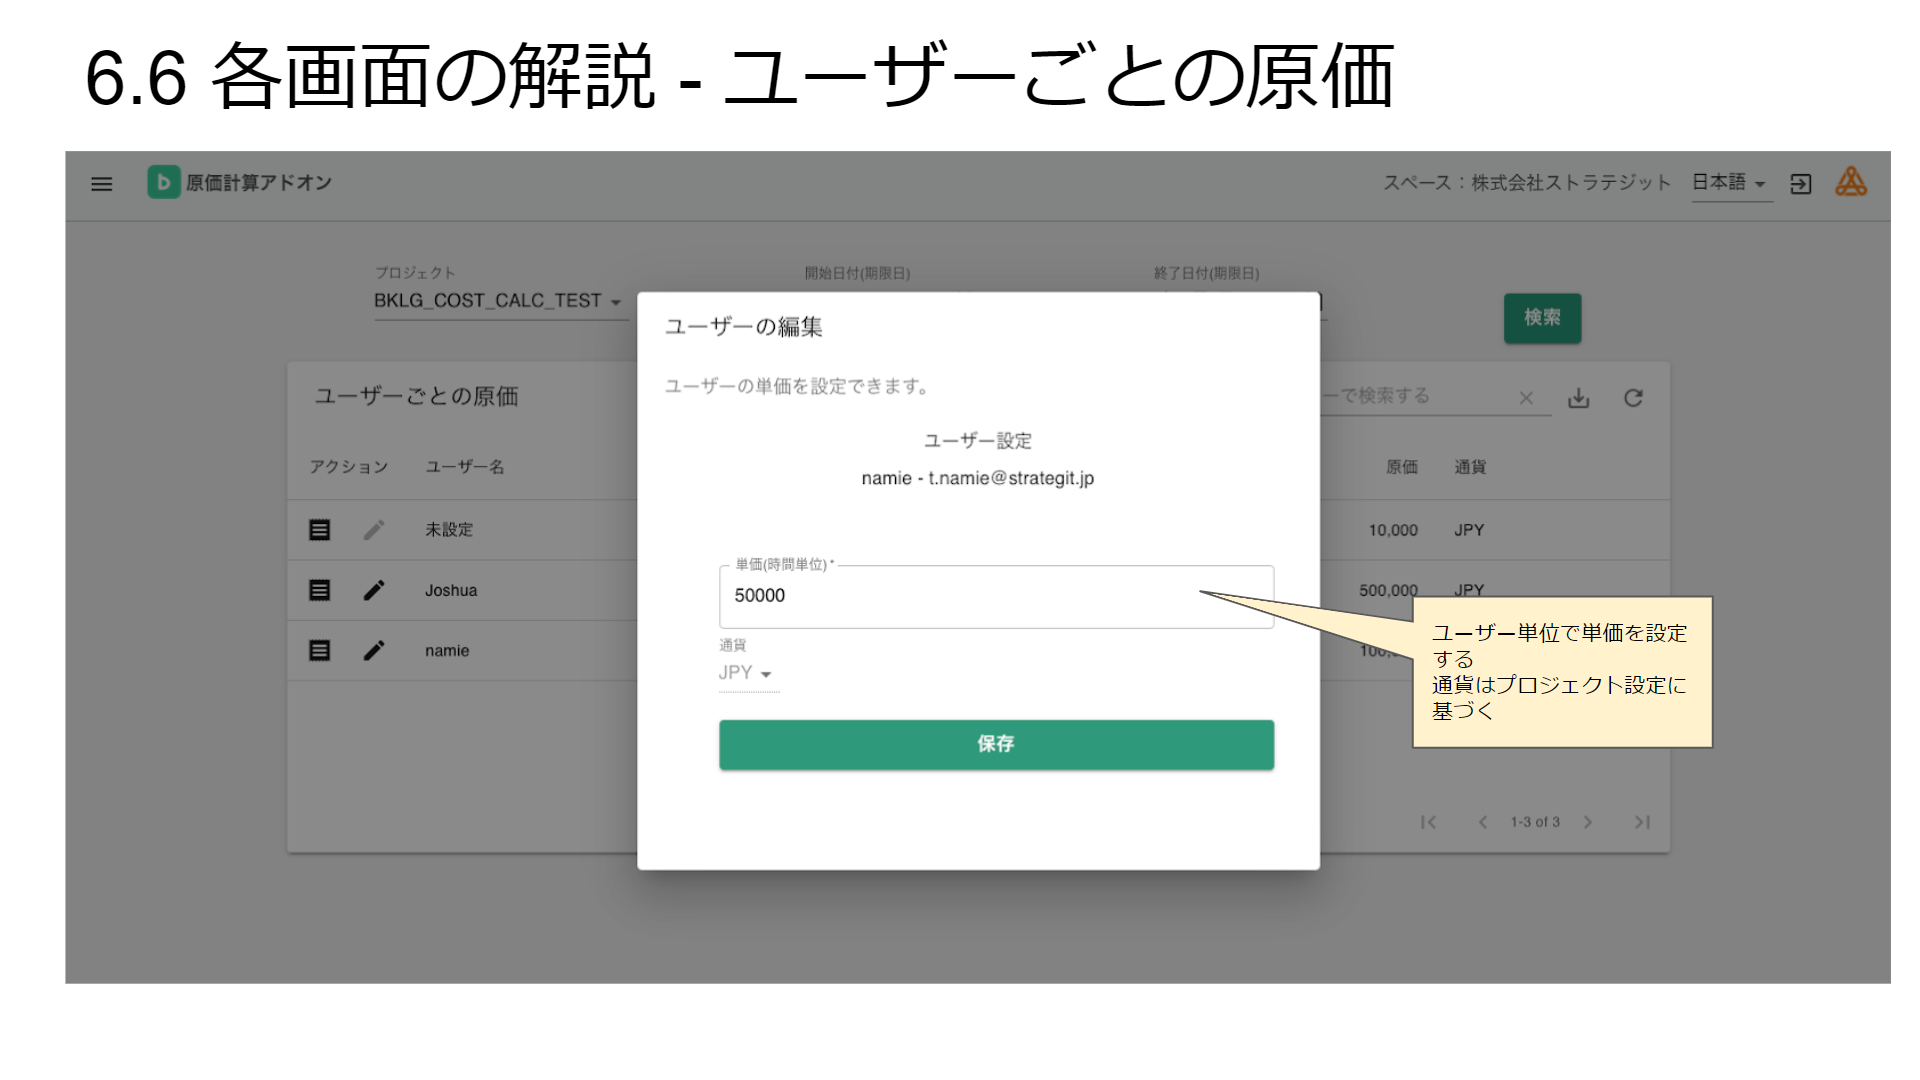The height and width of the screenshot is (1080, 1920).
Task: Go to last page of table
Action: point(1642,822)
